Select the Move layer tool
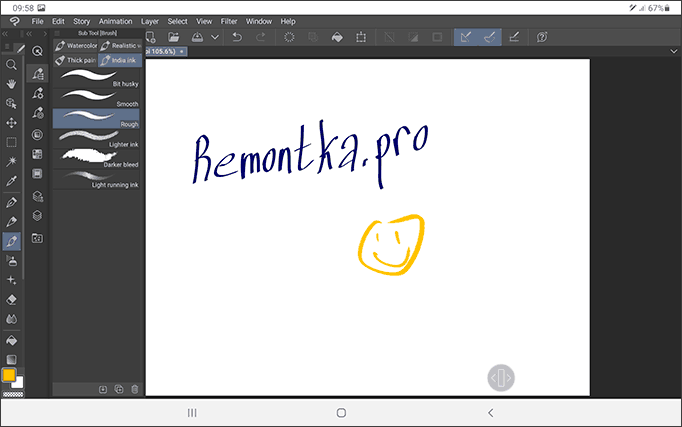The height and width of the screenshot is (427, 682). 11,123
